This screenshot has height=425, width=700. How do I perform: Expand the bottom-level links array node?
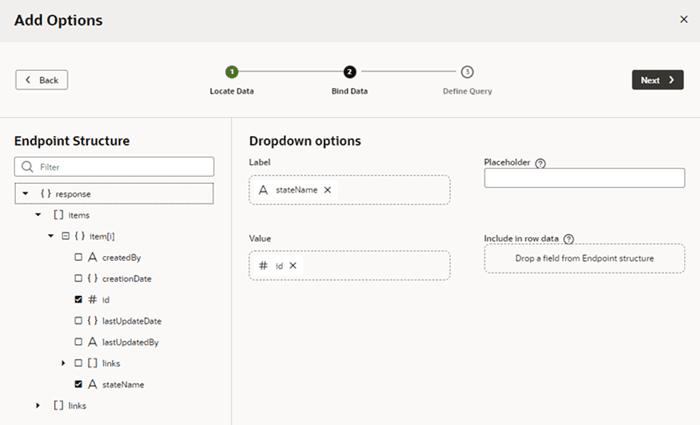38,406
